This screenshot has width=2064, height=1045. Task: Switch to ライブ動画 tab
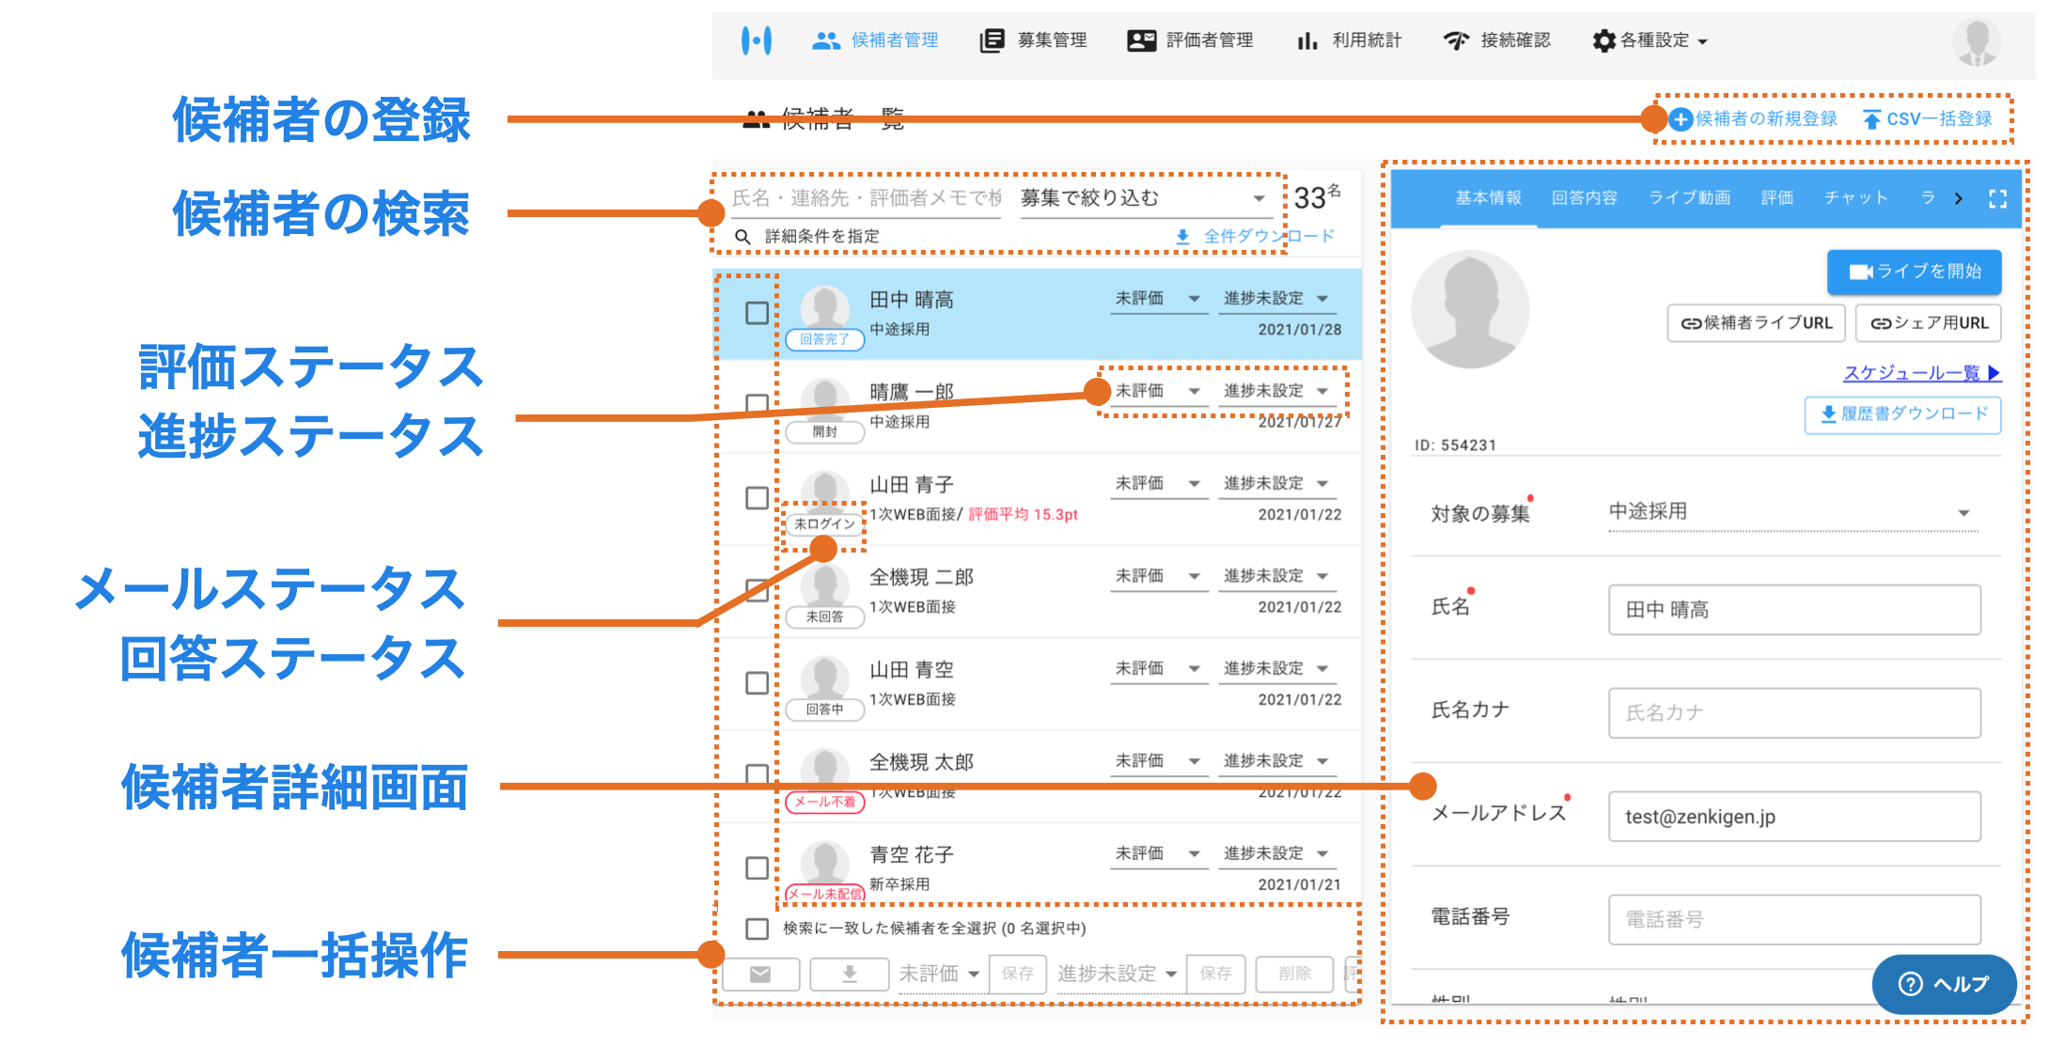point(1689,199)
